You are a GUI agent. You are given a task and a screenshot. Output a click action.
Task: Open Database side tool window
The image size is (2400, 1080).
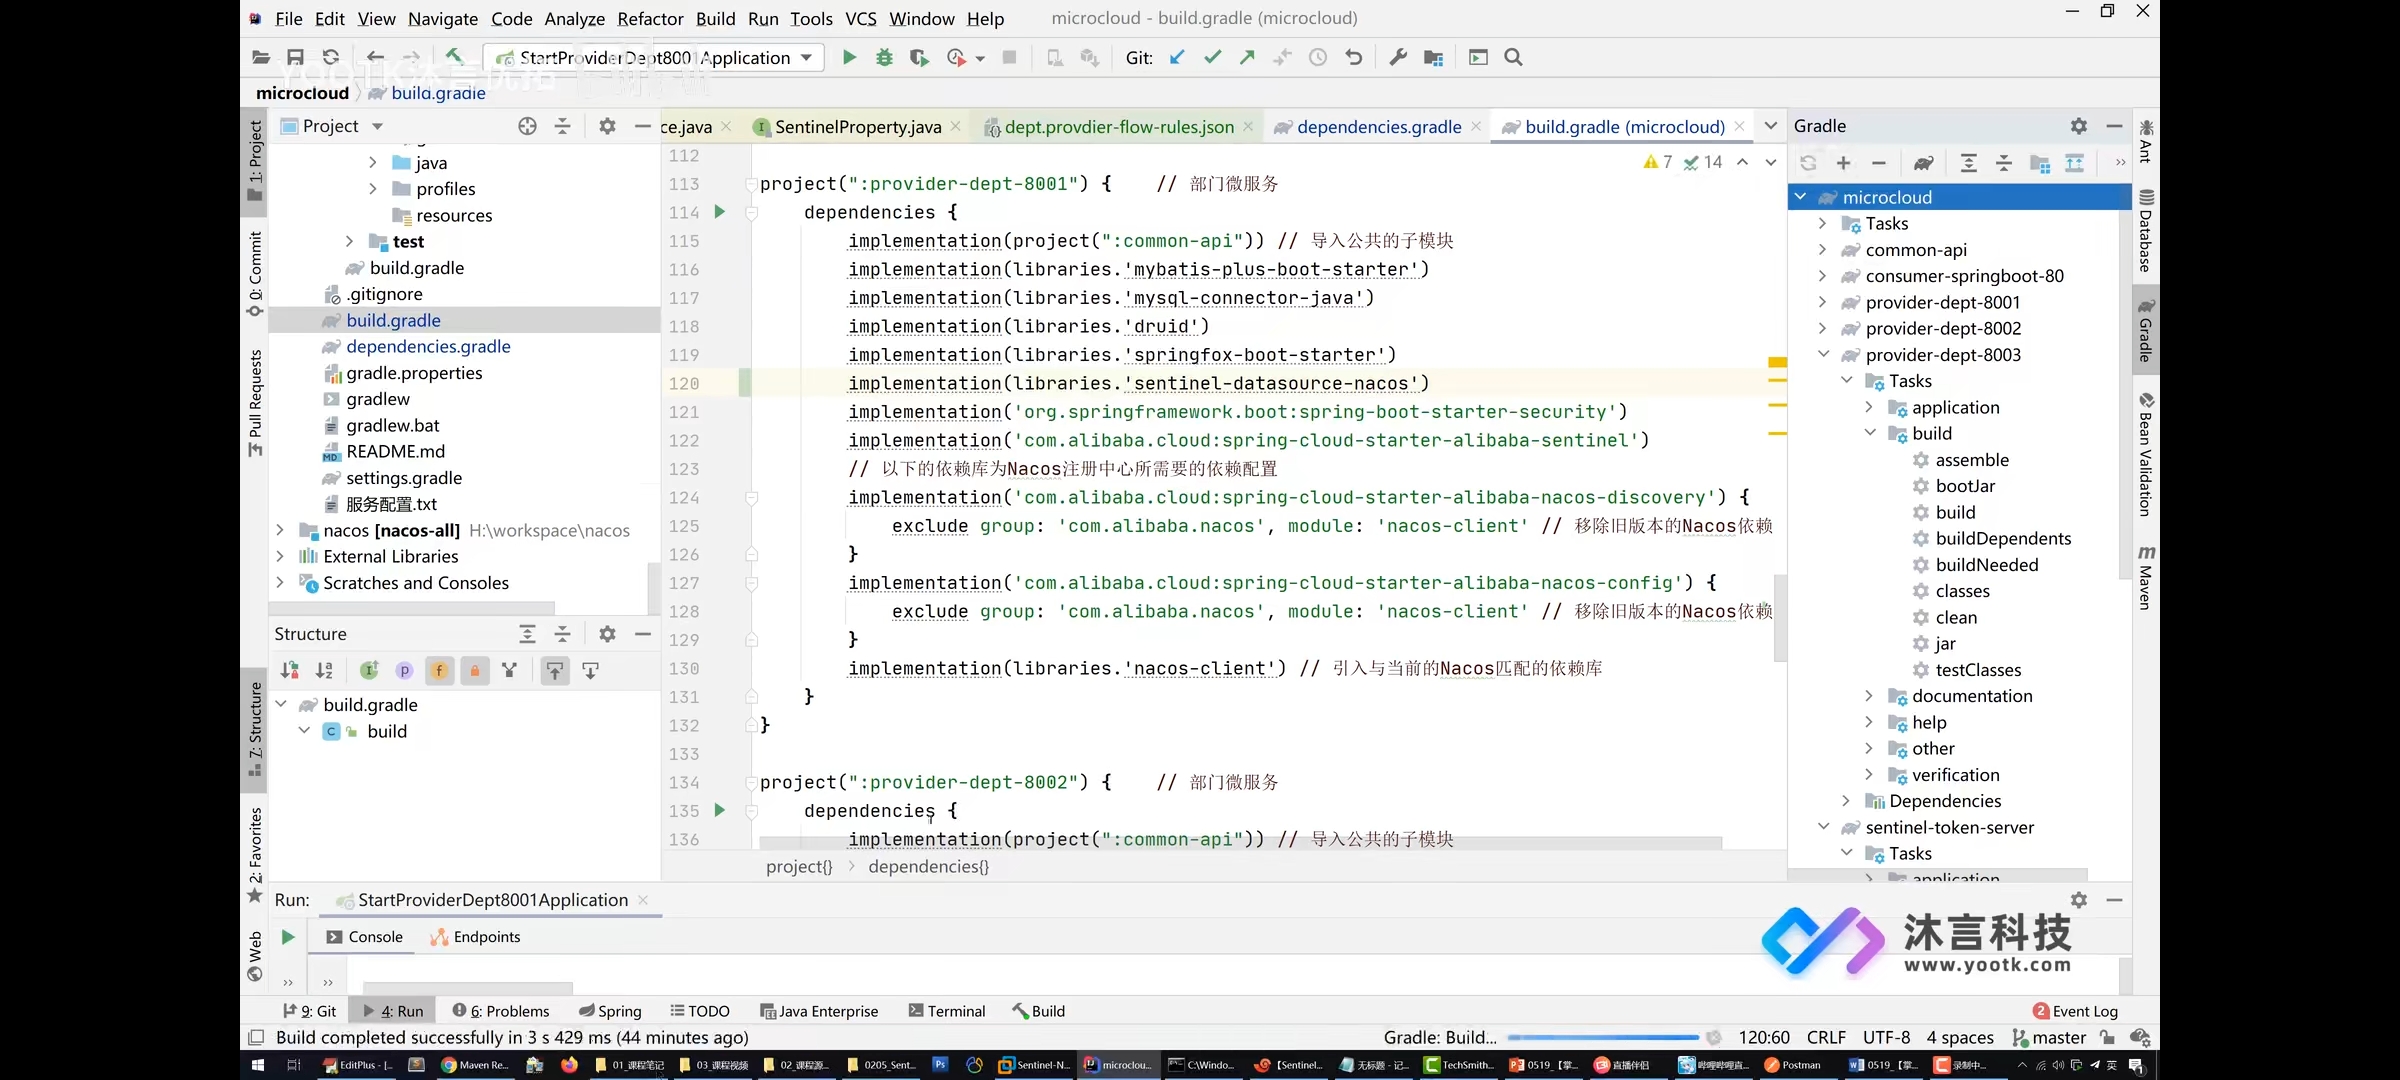(2146, 230)
